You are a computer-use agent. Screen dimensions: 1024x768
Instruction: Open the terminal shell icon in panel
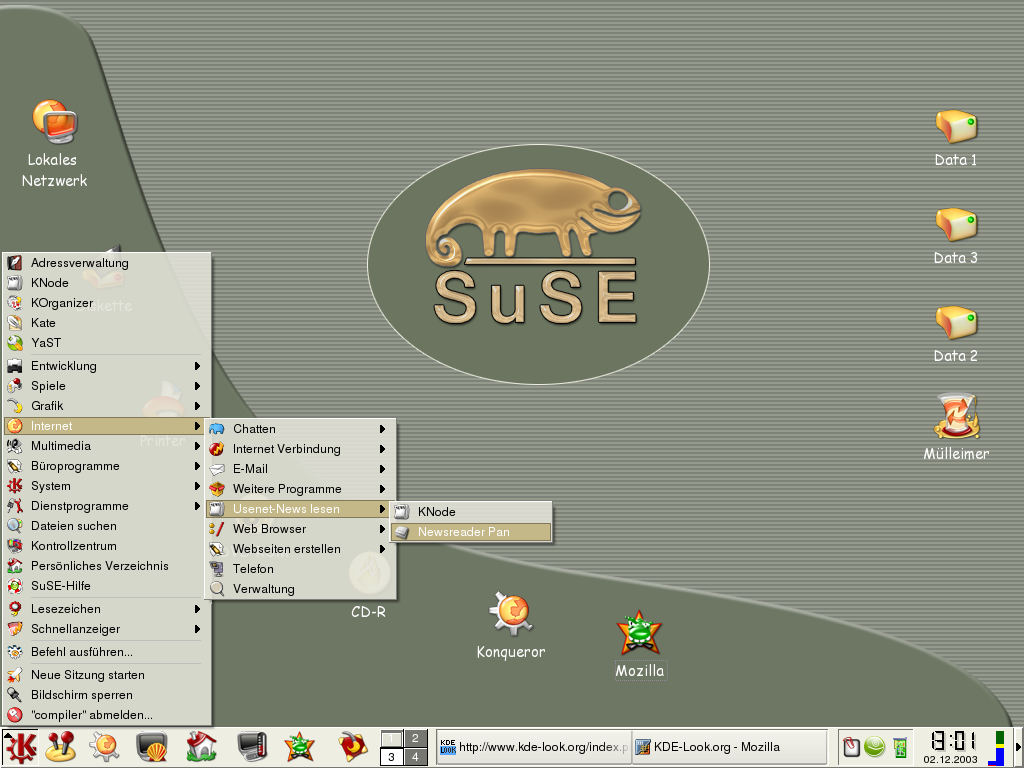click(x=152, y=746)
